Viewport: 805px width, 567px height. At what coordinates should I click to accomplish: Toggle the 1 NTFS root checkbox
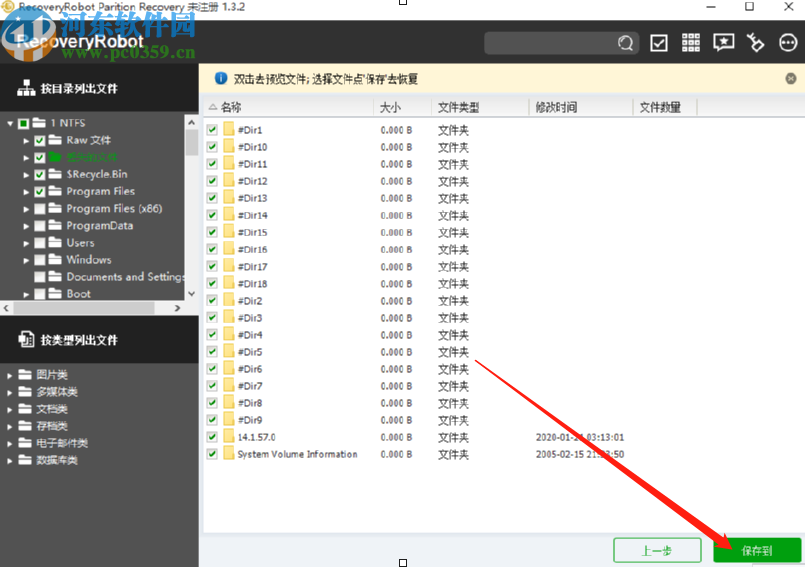pyautogui.click(x=24, y=123)
